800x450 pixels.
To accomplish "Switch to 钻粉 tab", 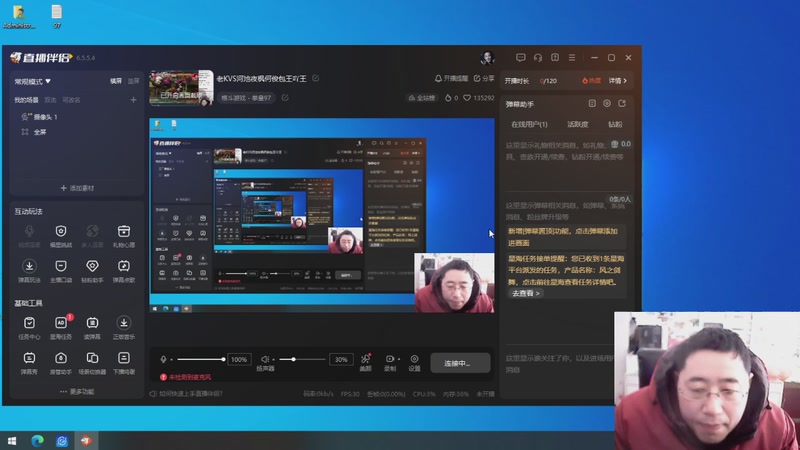I will coord(615,124).
